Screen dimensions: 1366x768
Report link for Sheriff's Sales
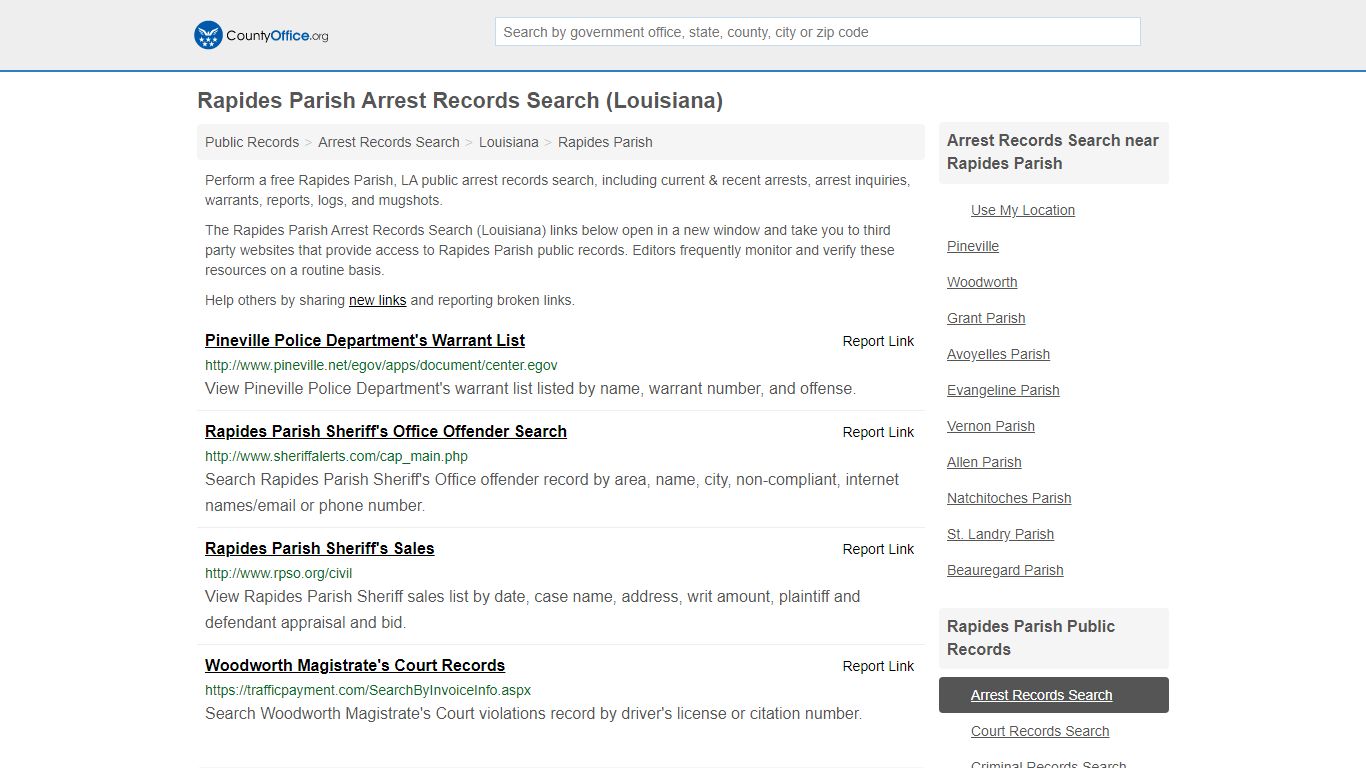[x=878, y=549]
